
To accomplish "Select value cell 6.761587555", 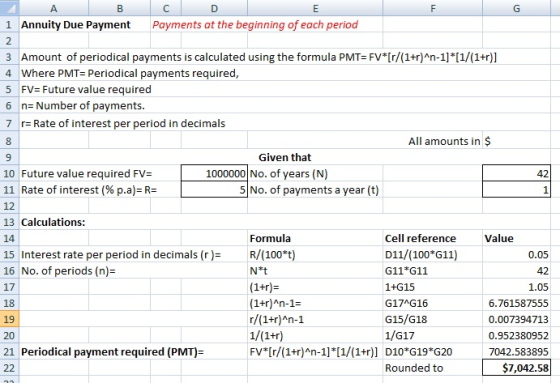I will [516, 303].
